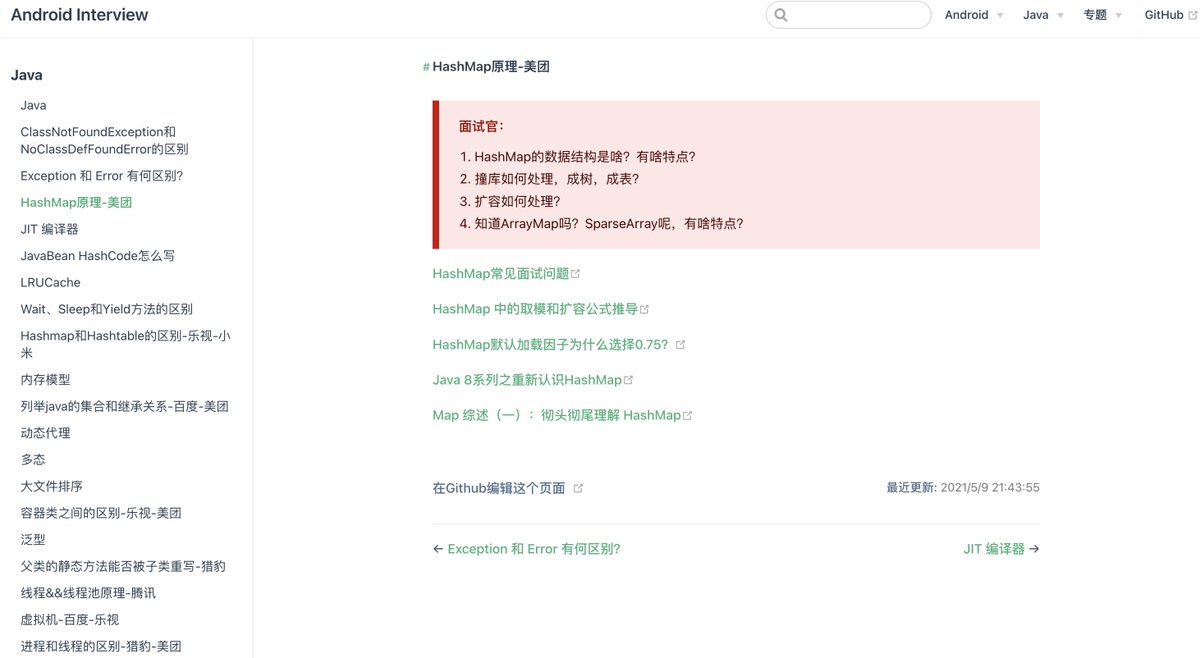1200x658 pixels.
Task: Open sidebar item Wait、Sleep和Yield方法的区别
Action: (x=107, y=309)
